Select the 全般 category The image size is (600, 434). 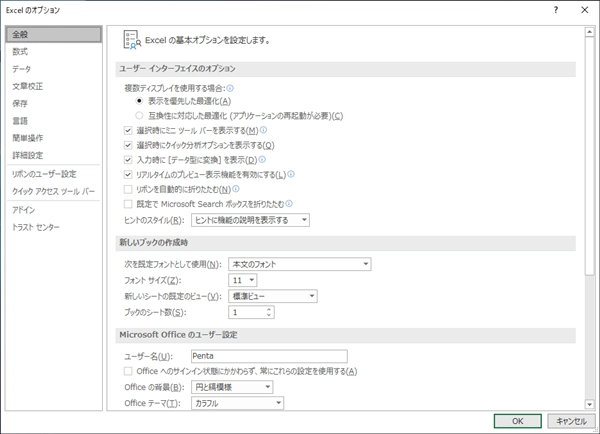pos(54,34)
